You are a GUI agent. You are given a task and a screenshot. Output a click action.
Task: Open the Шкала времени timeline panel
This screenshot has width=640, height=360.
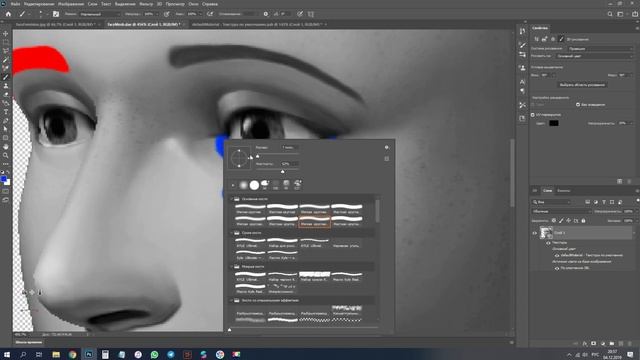pyautogui.click(x=29, y=342)
